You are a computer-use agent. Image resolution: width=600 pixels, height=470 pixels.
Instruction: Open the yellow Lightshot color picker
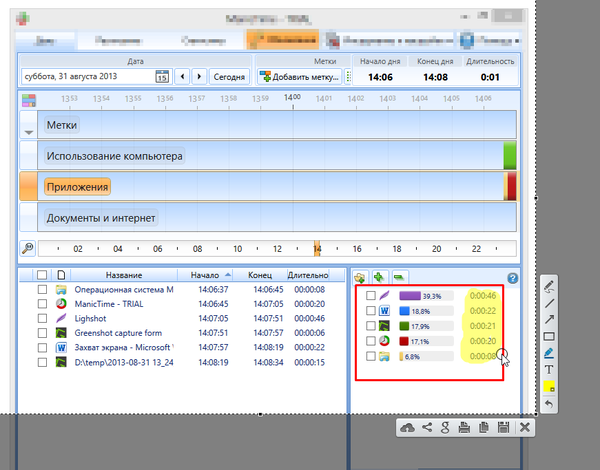pyautogui.click(x=549, y=387)
